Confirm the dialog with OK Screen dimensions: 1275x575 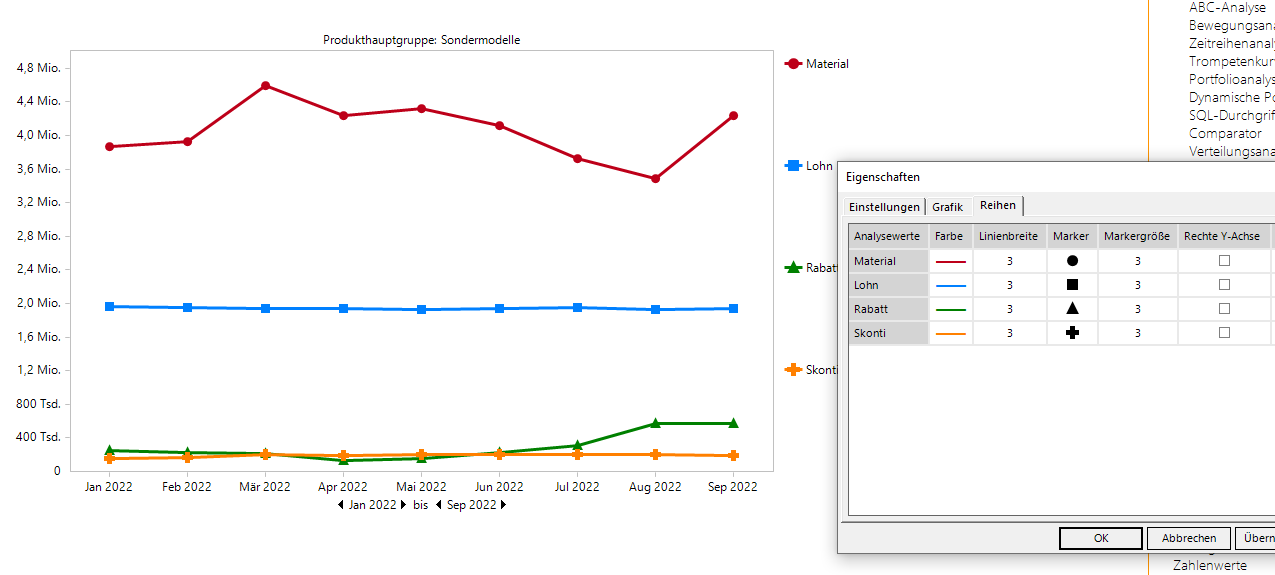pyautogui.click(x=1100, y=538)
